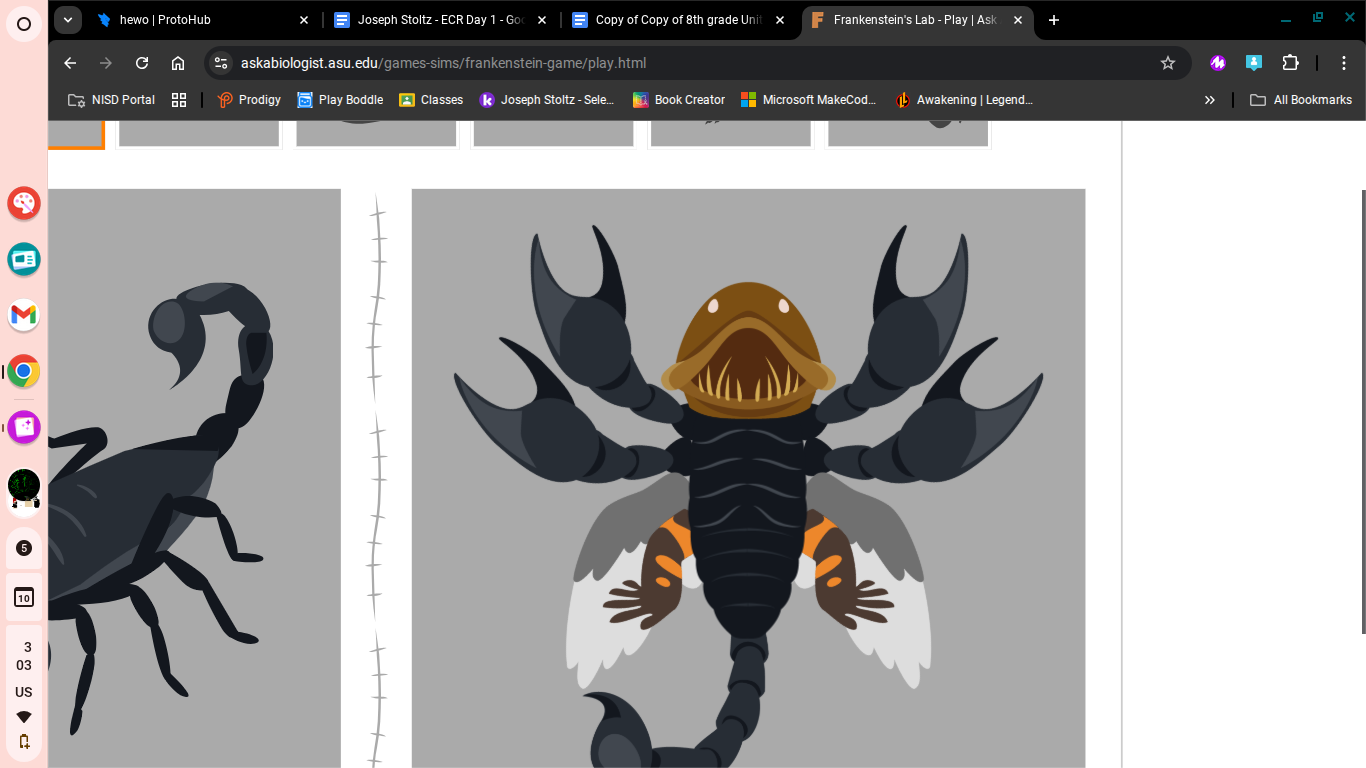Open Gmail from the shelf

pyautogui.click(x=23, y=315)
